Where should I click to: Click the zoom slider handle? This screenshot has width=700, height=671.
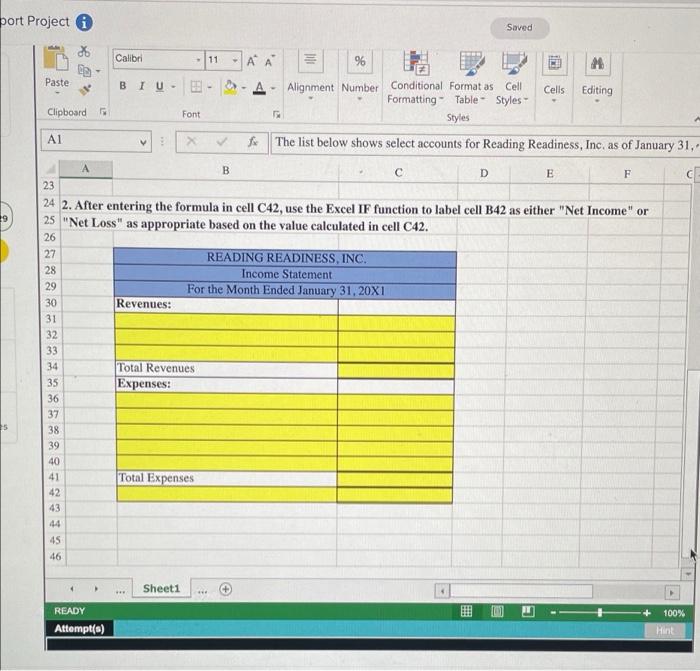(600, 613)
